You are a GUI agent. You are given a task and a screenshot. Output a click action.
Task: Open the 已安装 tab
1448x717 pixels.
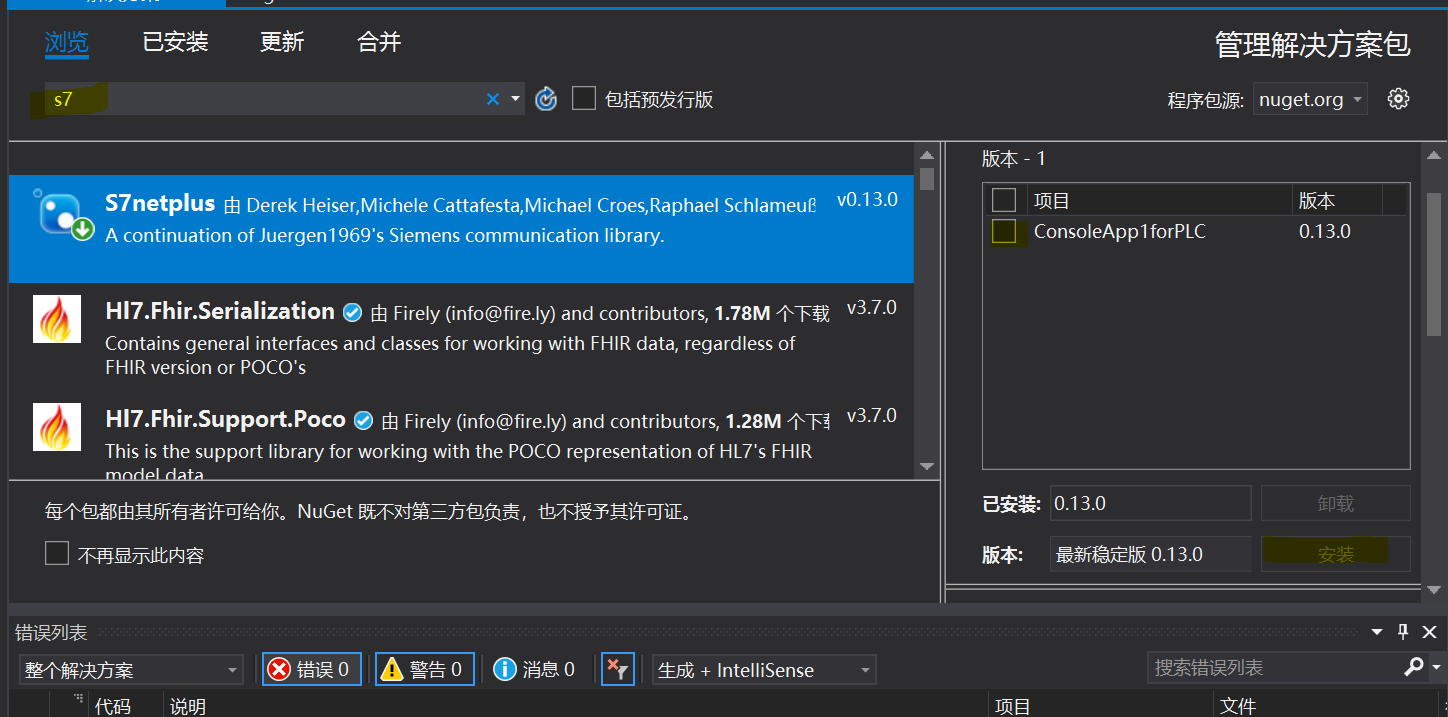[x=176, y=42]
